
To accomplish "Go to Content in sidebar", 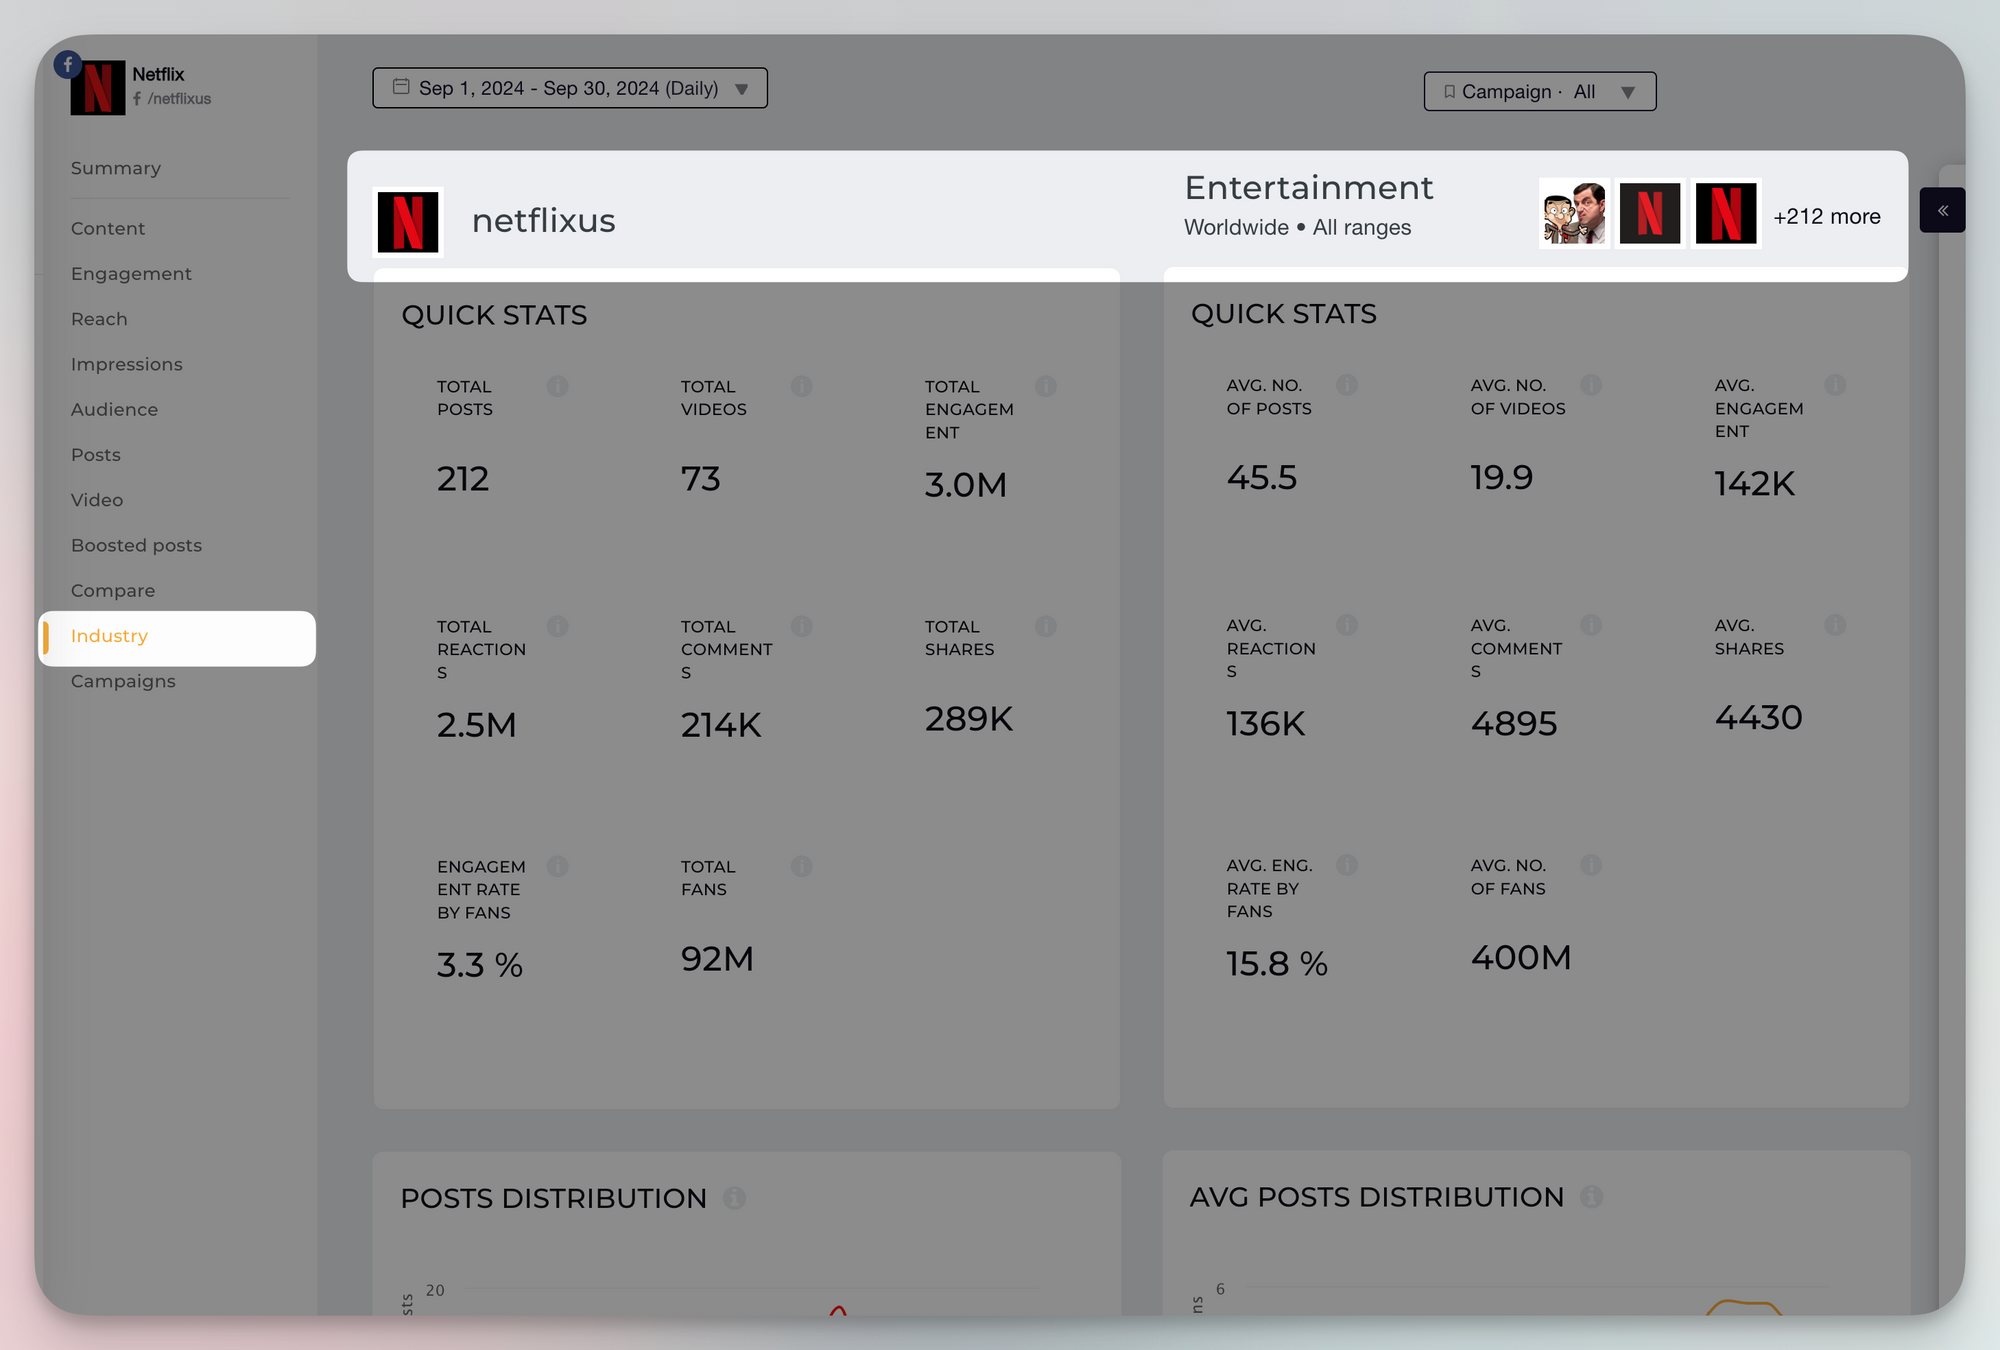I will (108, 228).
